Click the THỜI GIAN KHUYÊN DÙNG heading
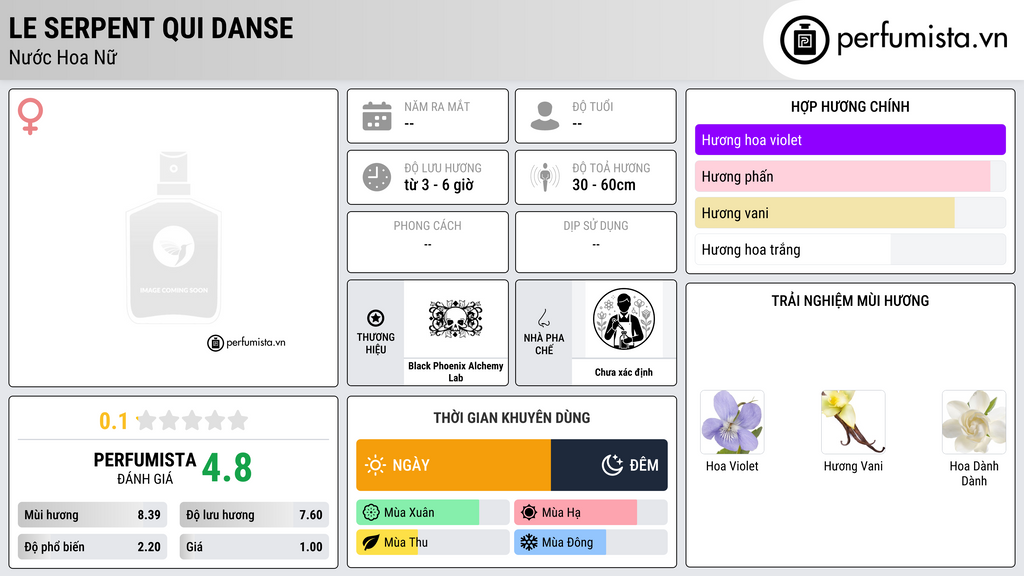Image resolution: width=1024 pixels, height=576 pixels. 512,418
